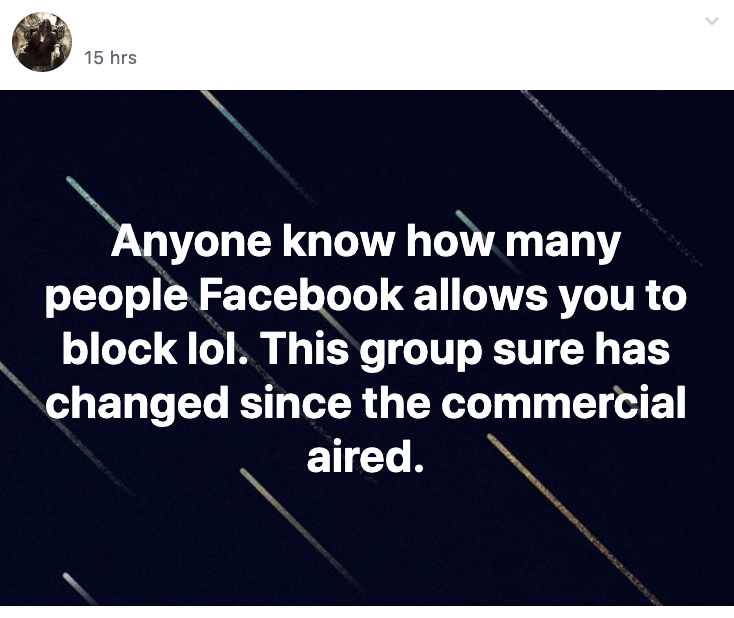Click the teal streak above the word Anyone
Image resolution: width=734 pixels, height=618 pixels.
(91, 199)
